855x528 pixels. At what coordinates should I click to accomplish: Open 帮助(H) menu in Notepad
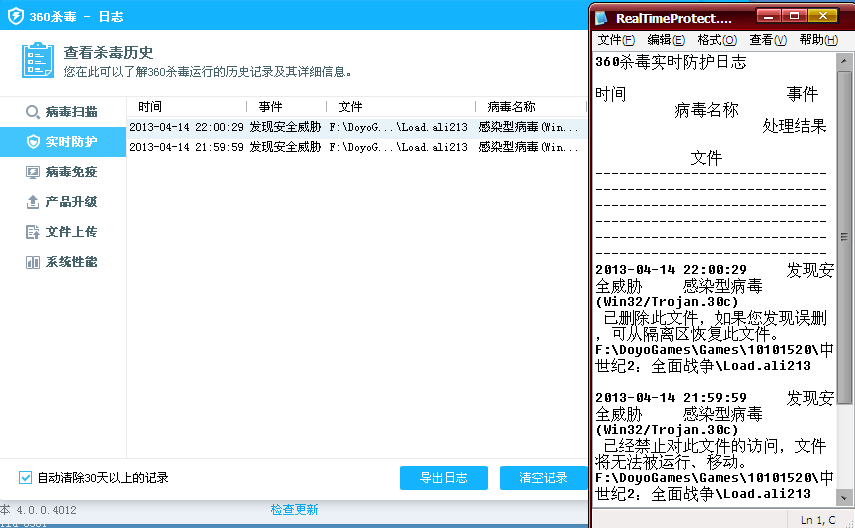point(818,40)
